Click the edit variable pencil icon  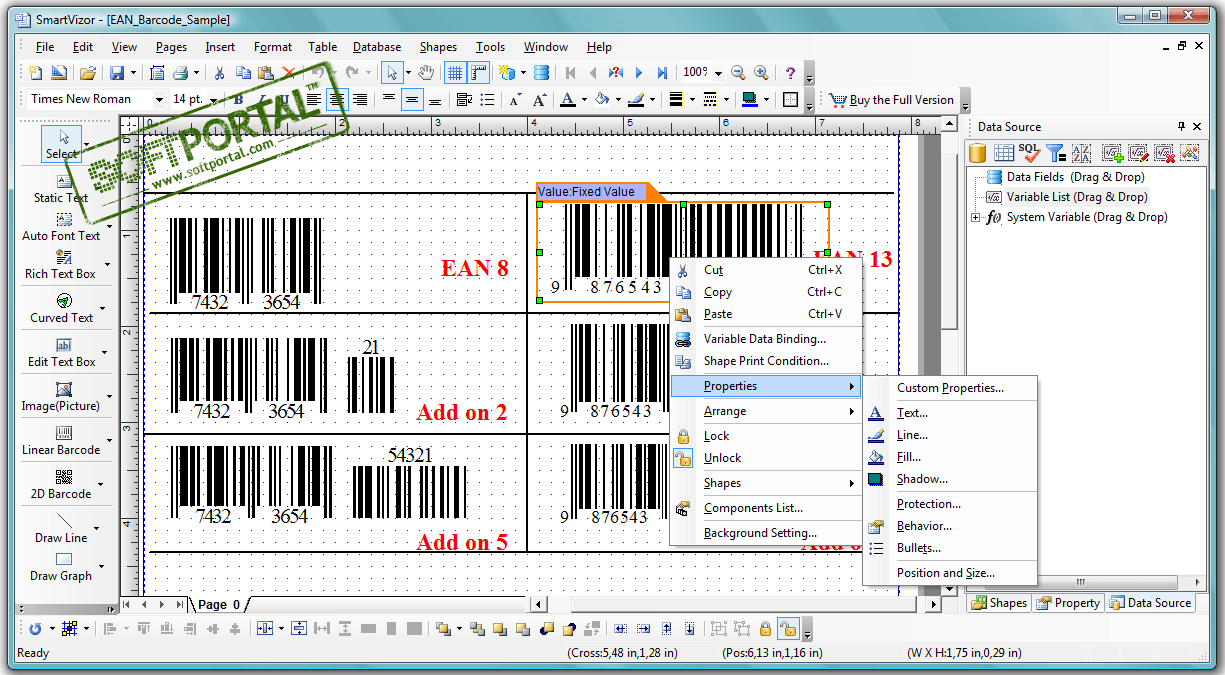pos(1138,153)
